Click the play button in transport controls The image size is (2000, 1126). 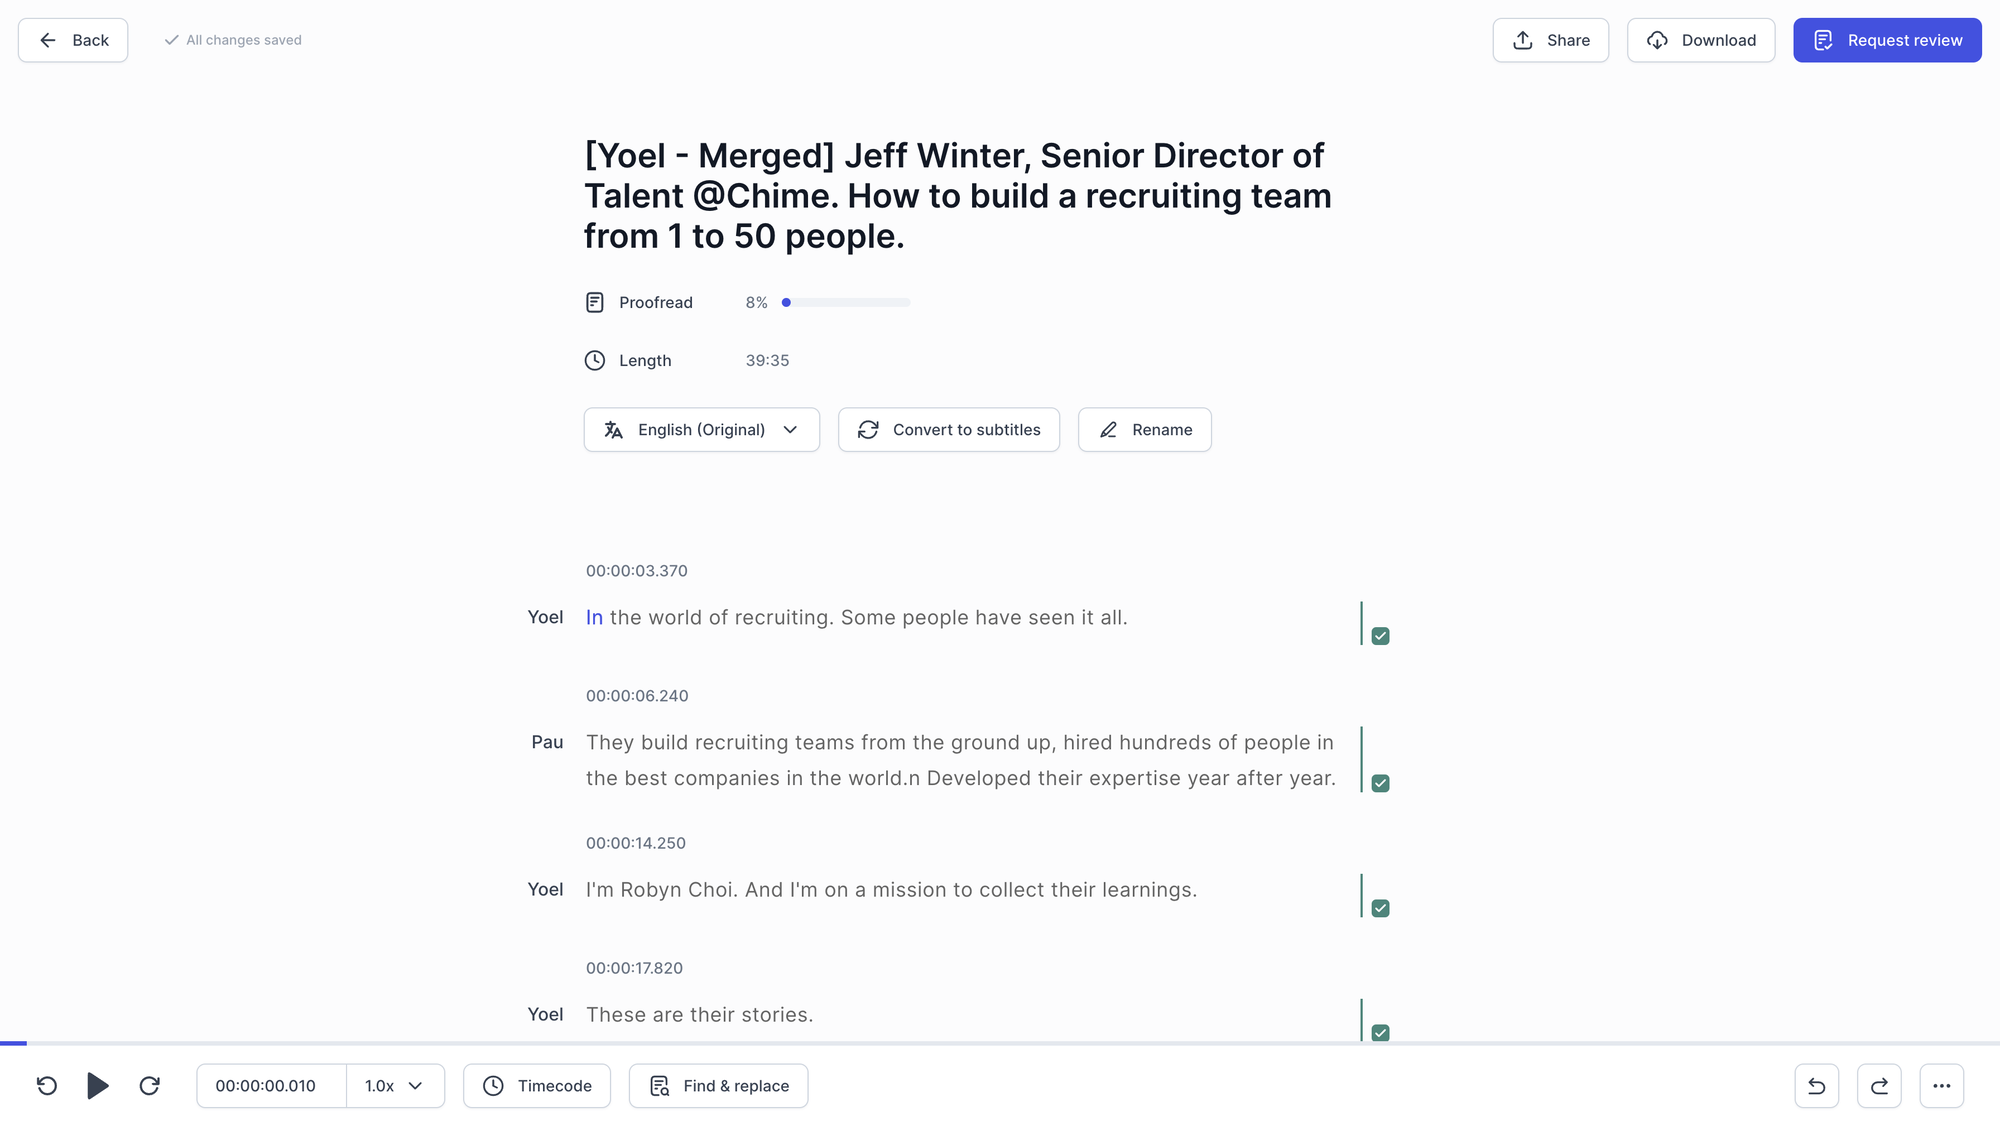[x=98, y=1086]
